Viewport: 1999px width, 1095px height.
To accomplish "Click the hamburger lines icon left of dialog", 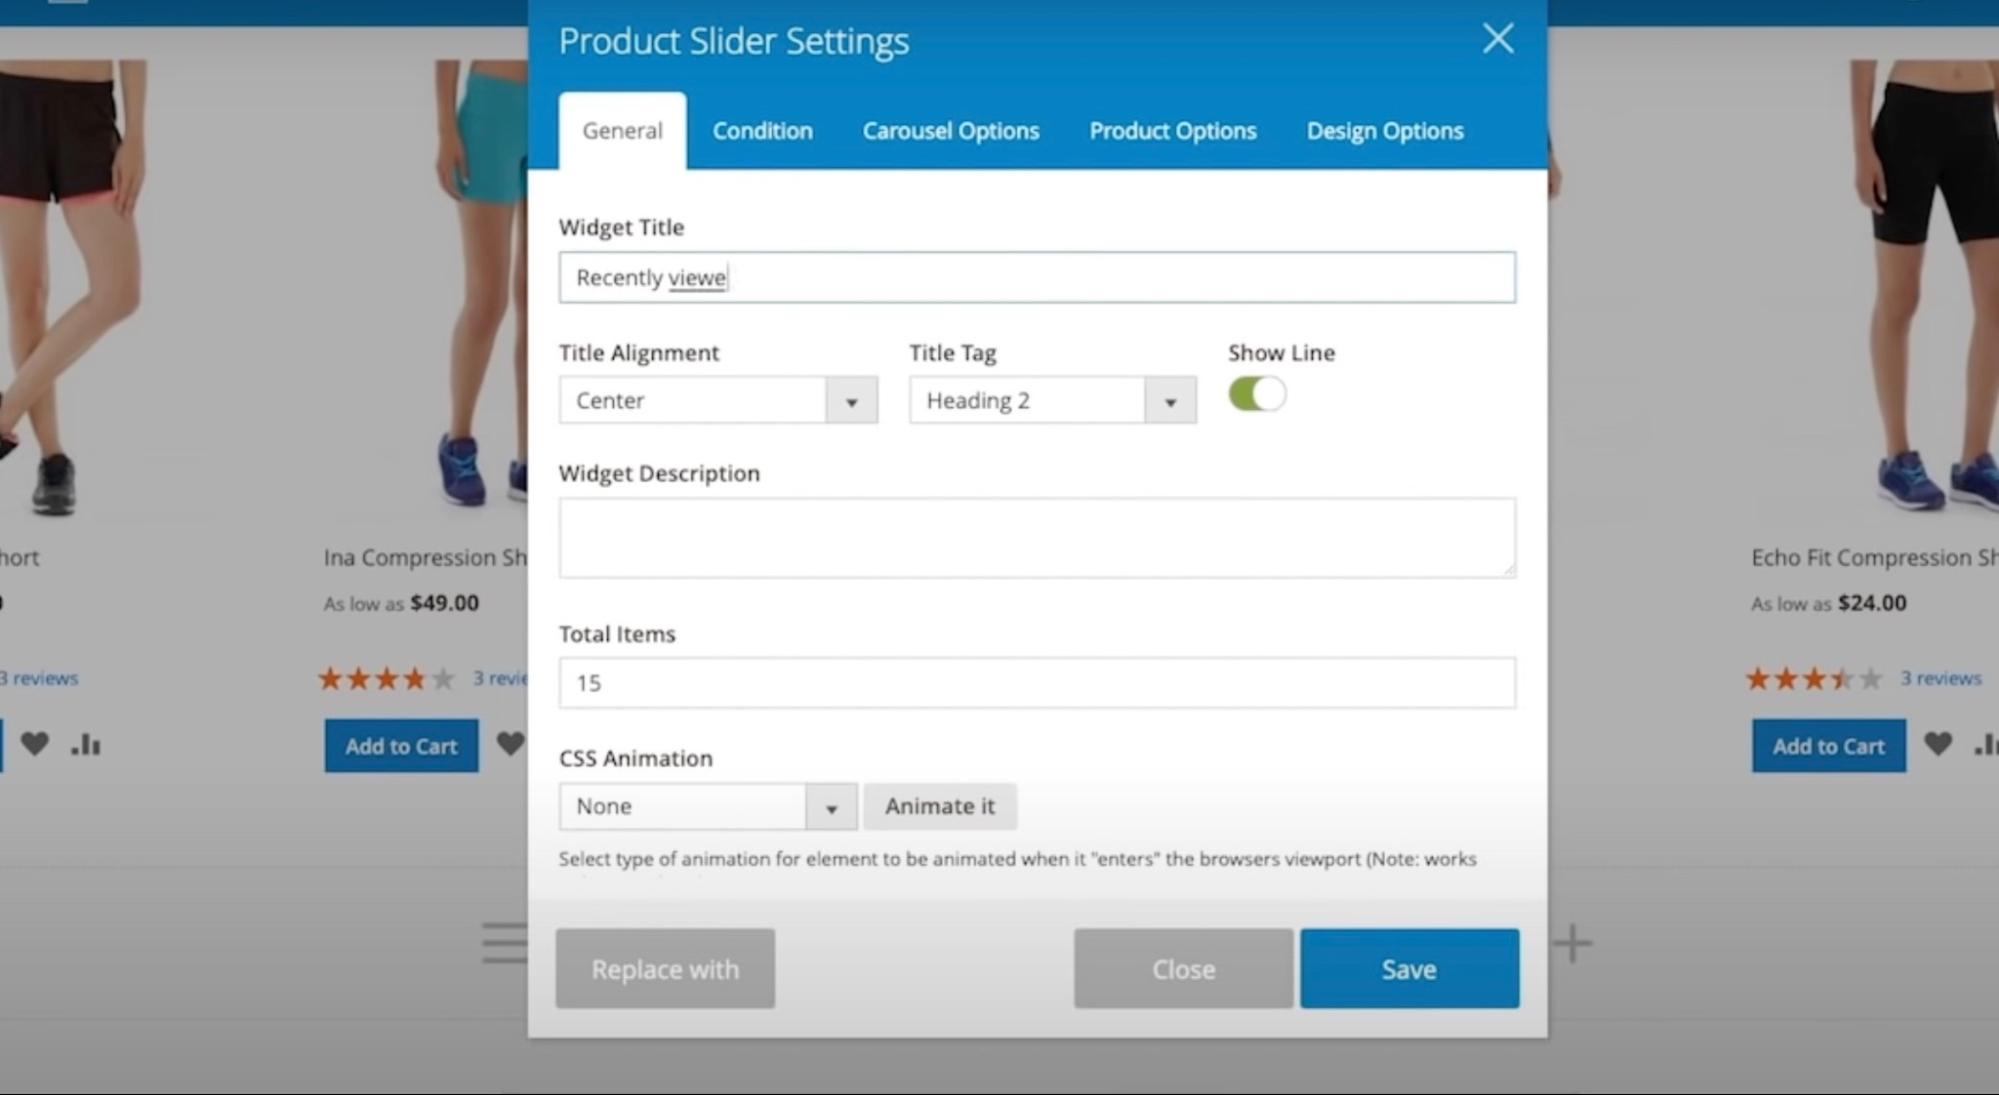I will coord(504,943).
